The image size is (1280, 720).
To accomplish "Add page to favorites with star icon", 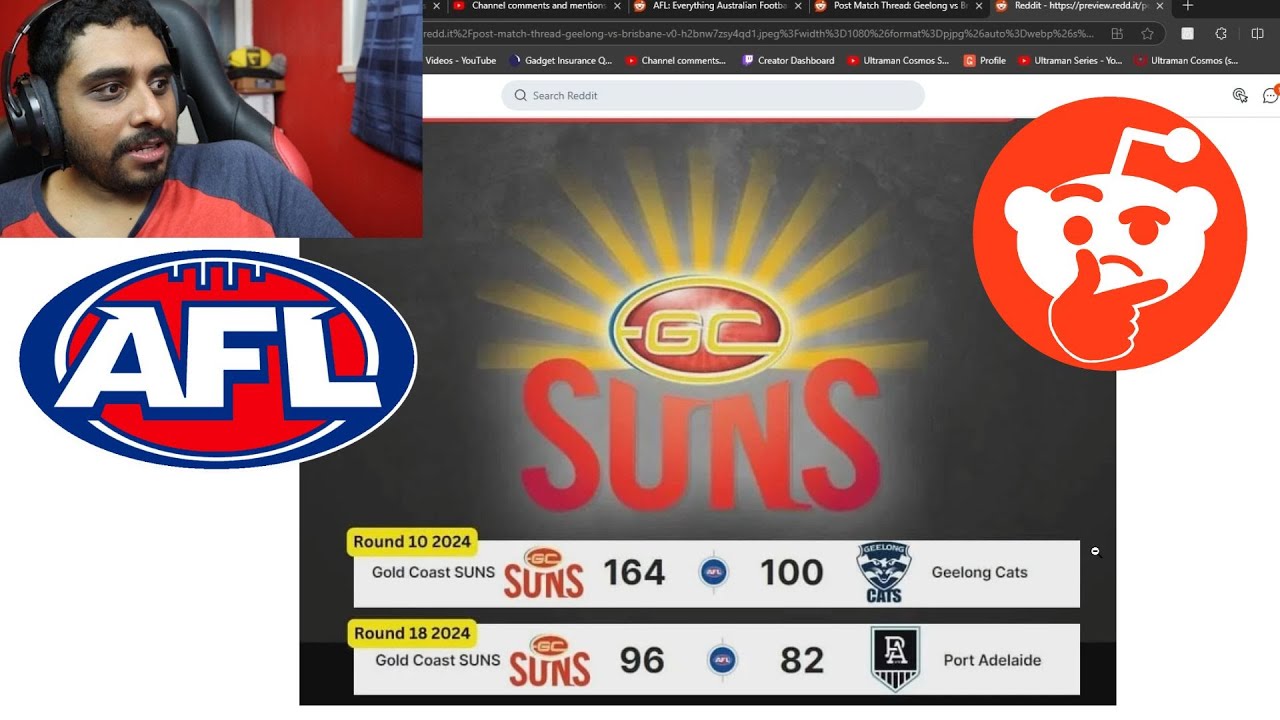I will click(x=1147, y=33).
